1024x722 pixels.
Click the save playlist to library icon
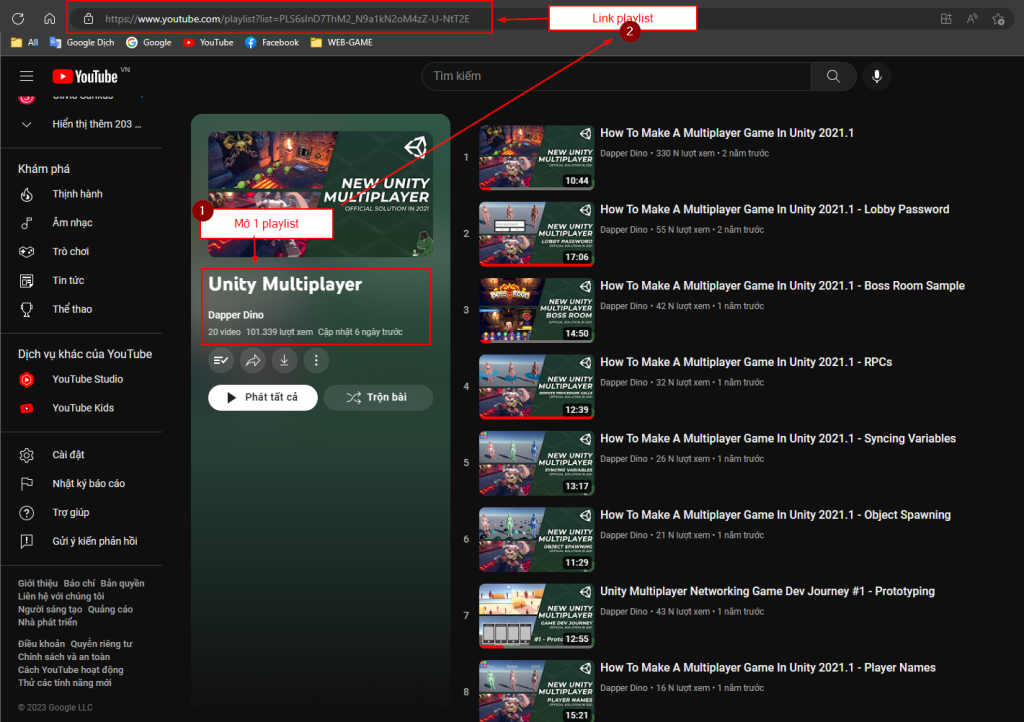tap(221, 360)
